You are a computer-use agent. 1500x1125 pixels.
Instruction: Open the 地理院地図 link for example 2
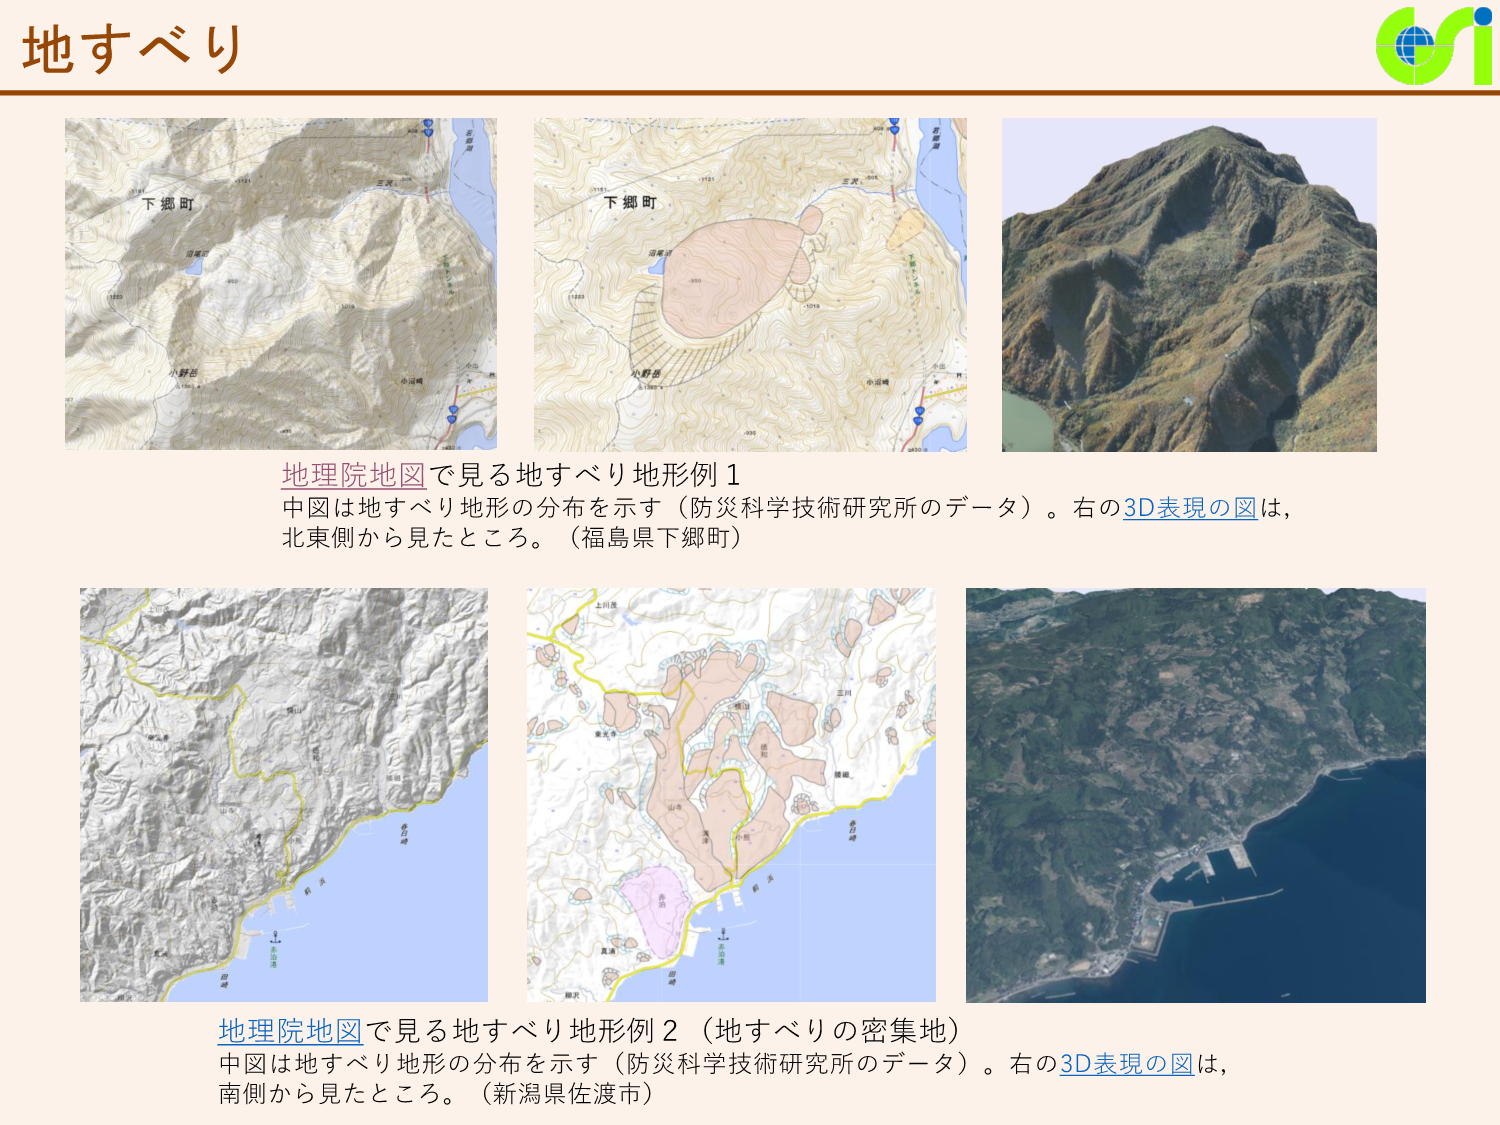(x=291, y=1031)
